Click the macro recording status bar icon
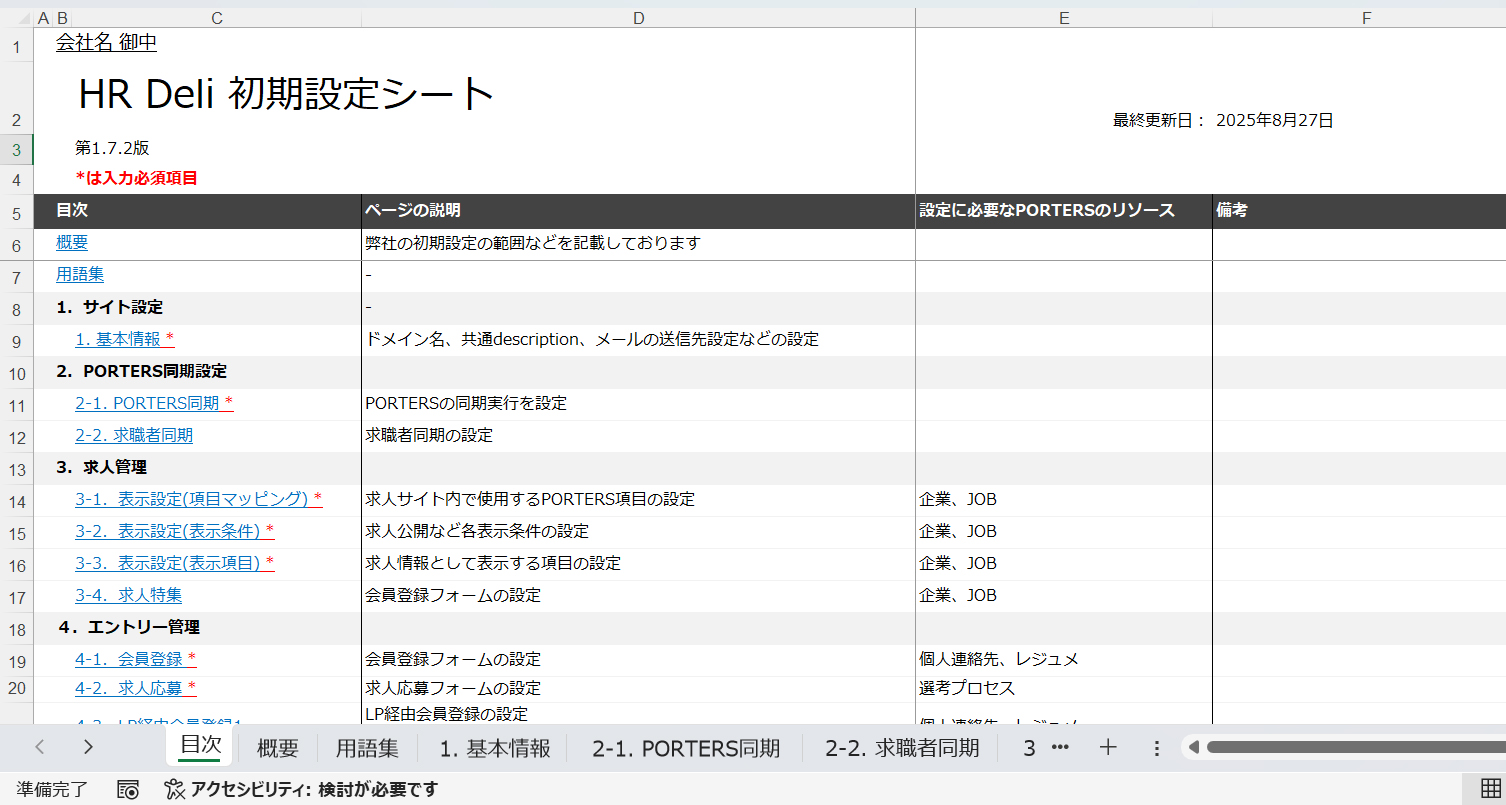 click(128, 789)
